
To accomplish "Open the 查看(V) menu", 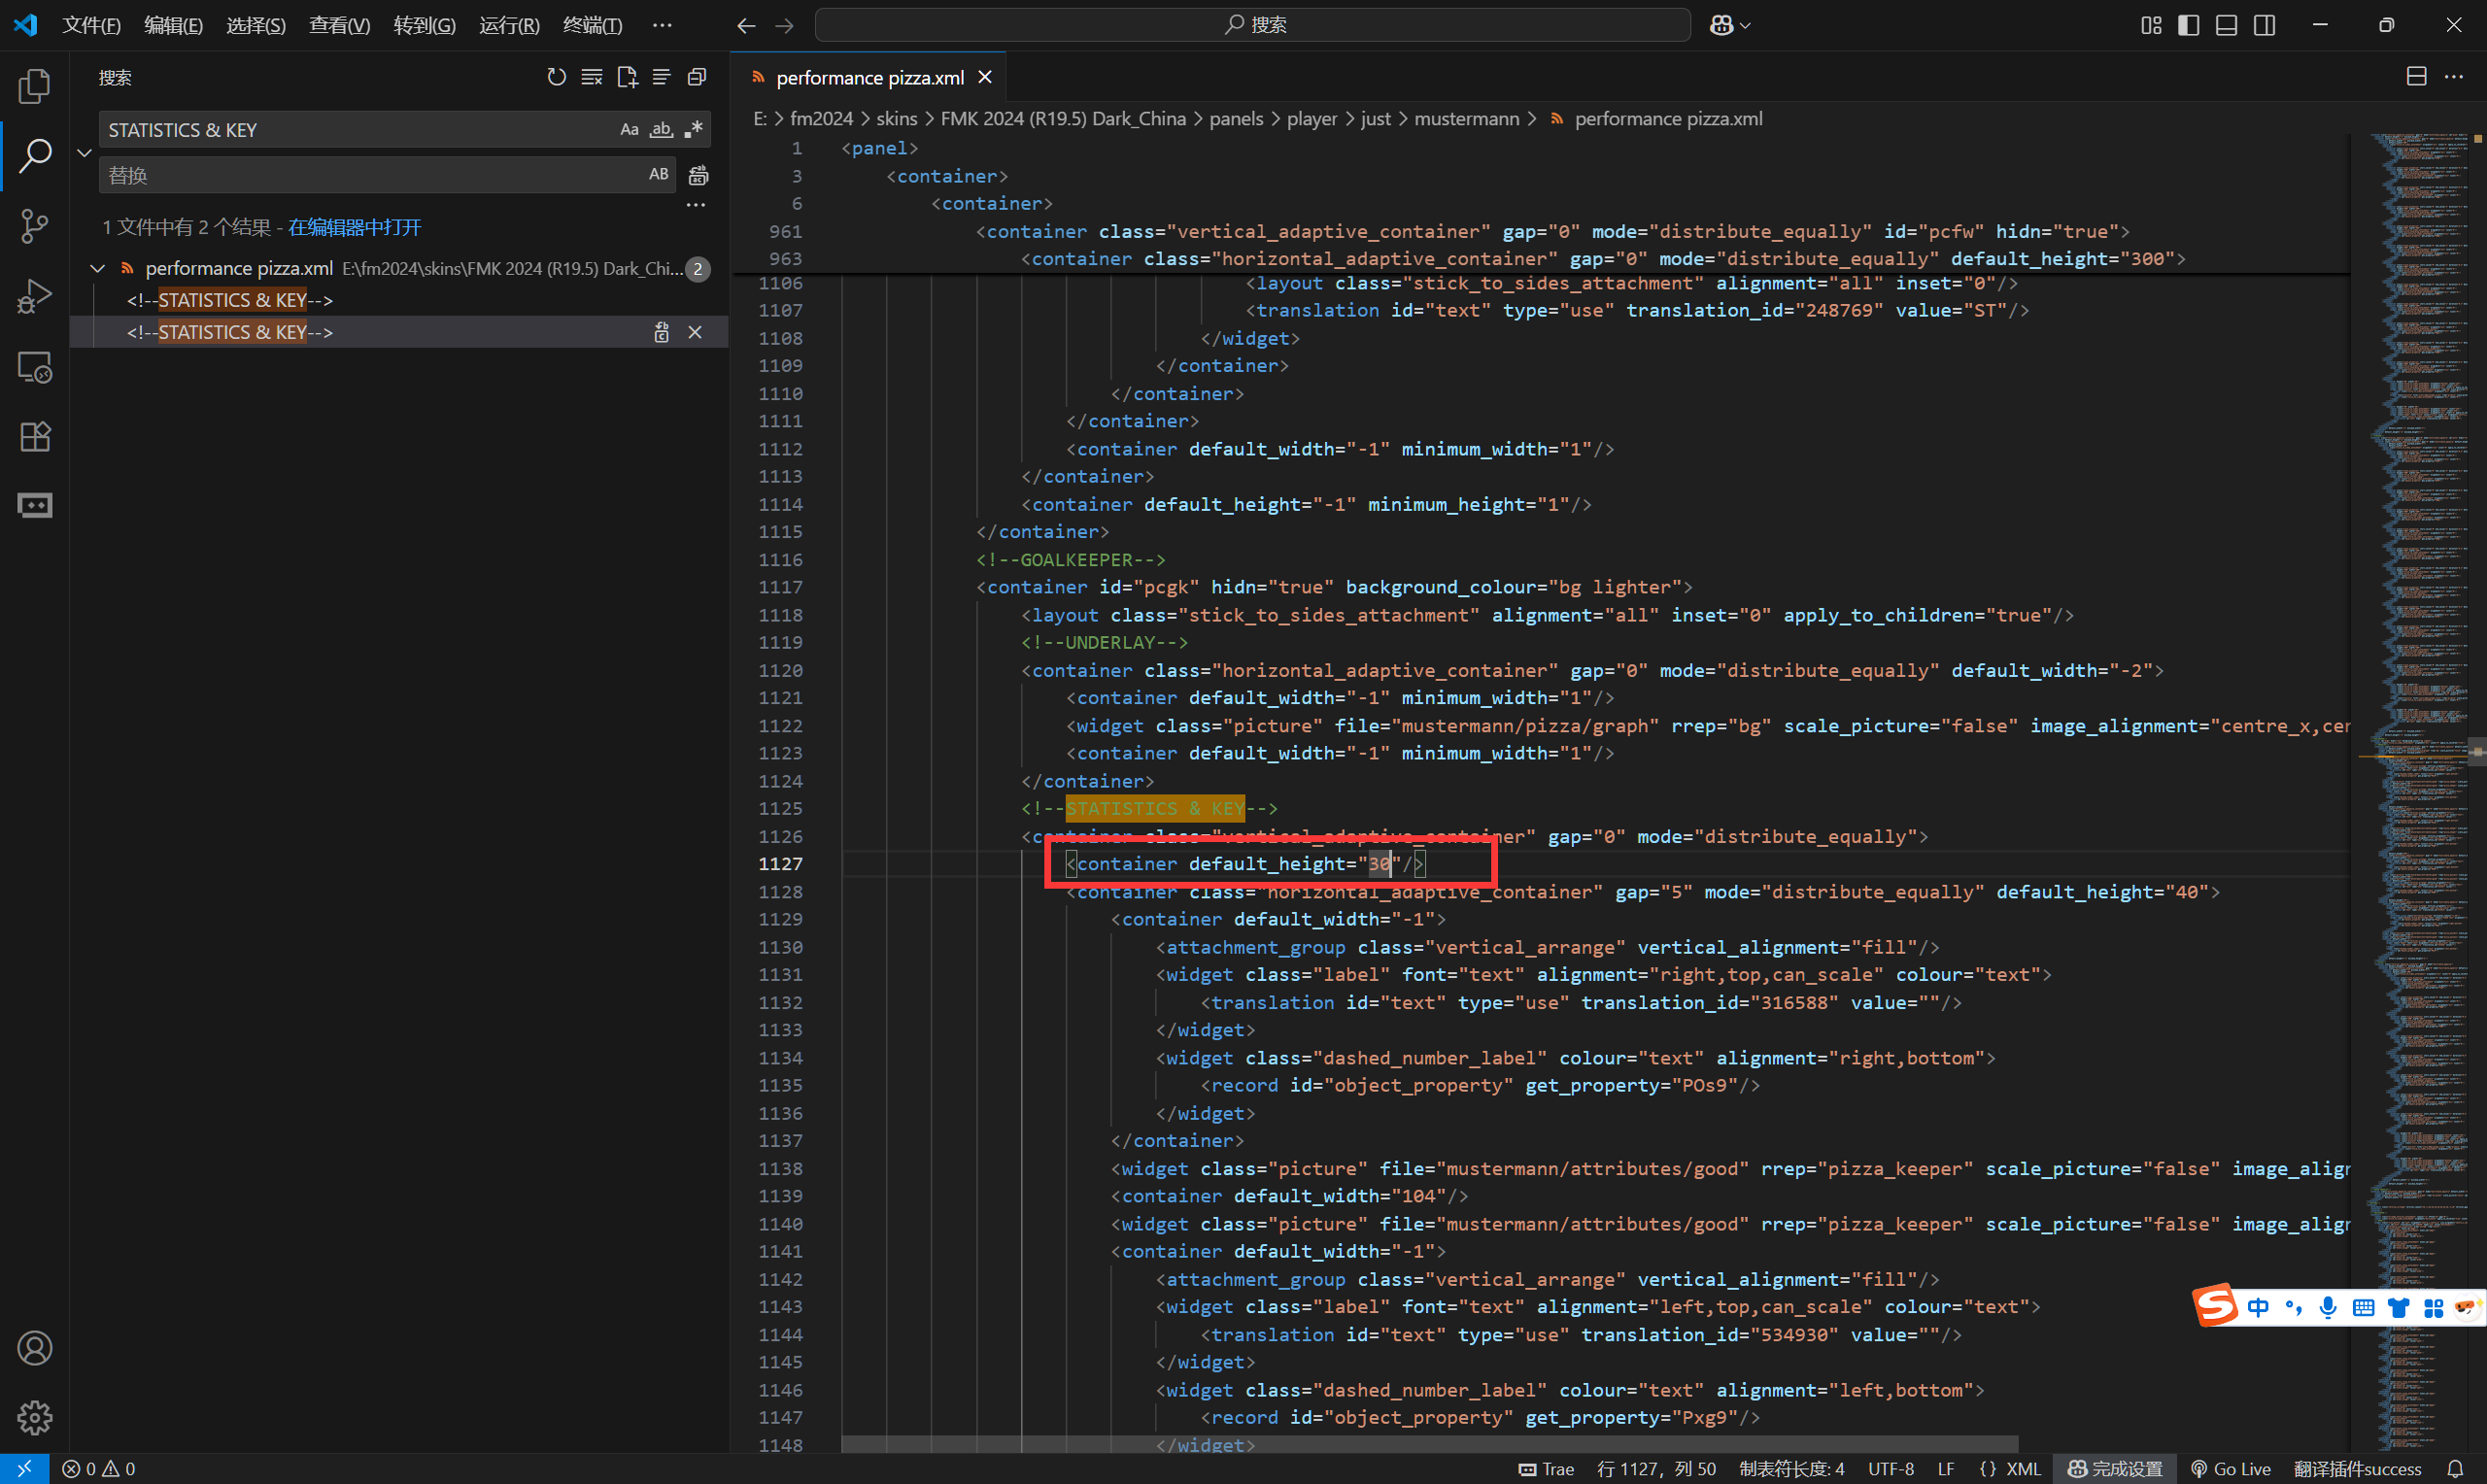I will coord(339,25).
